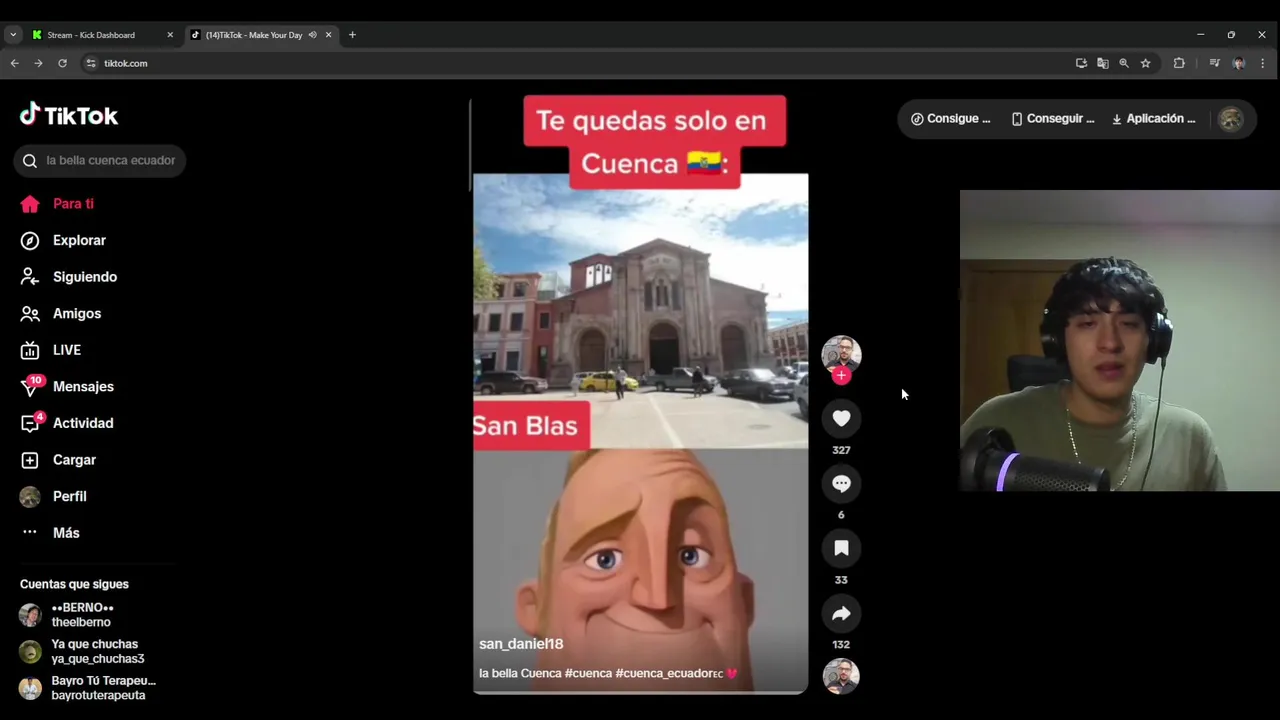Open the Amigos section
This screenshot has height=720, width=1280.
tap(77, 313)
